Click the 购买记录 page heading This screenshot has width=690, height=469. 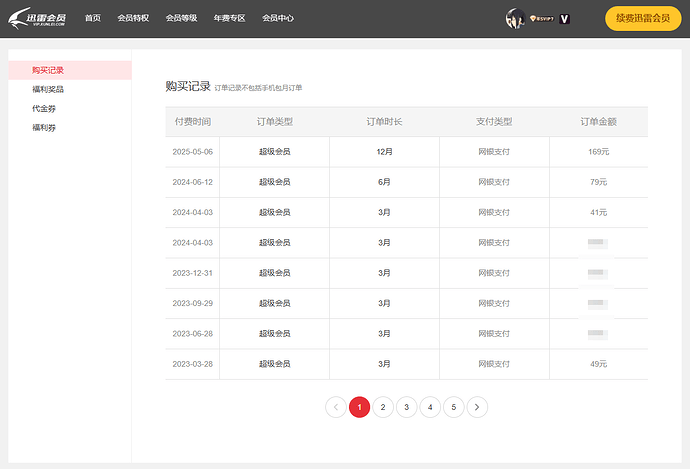tap(188, 86)
